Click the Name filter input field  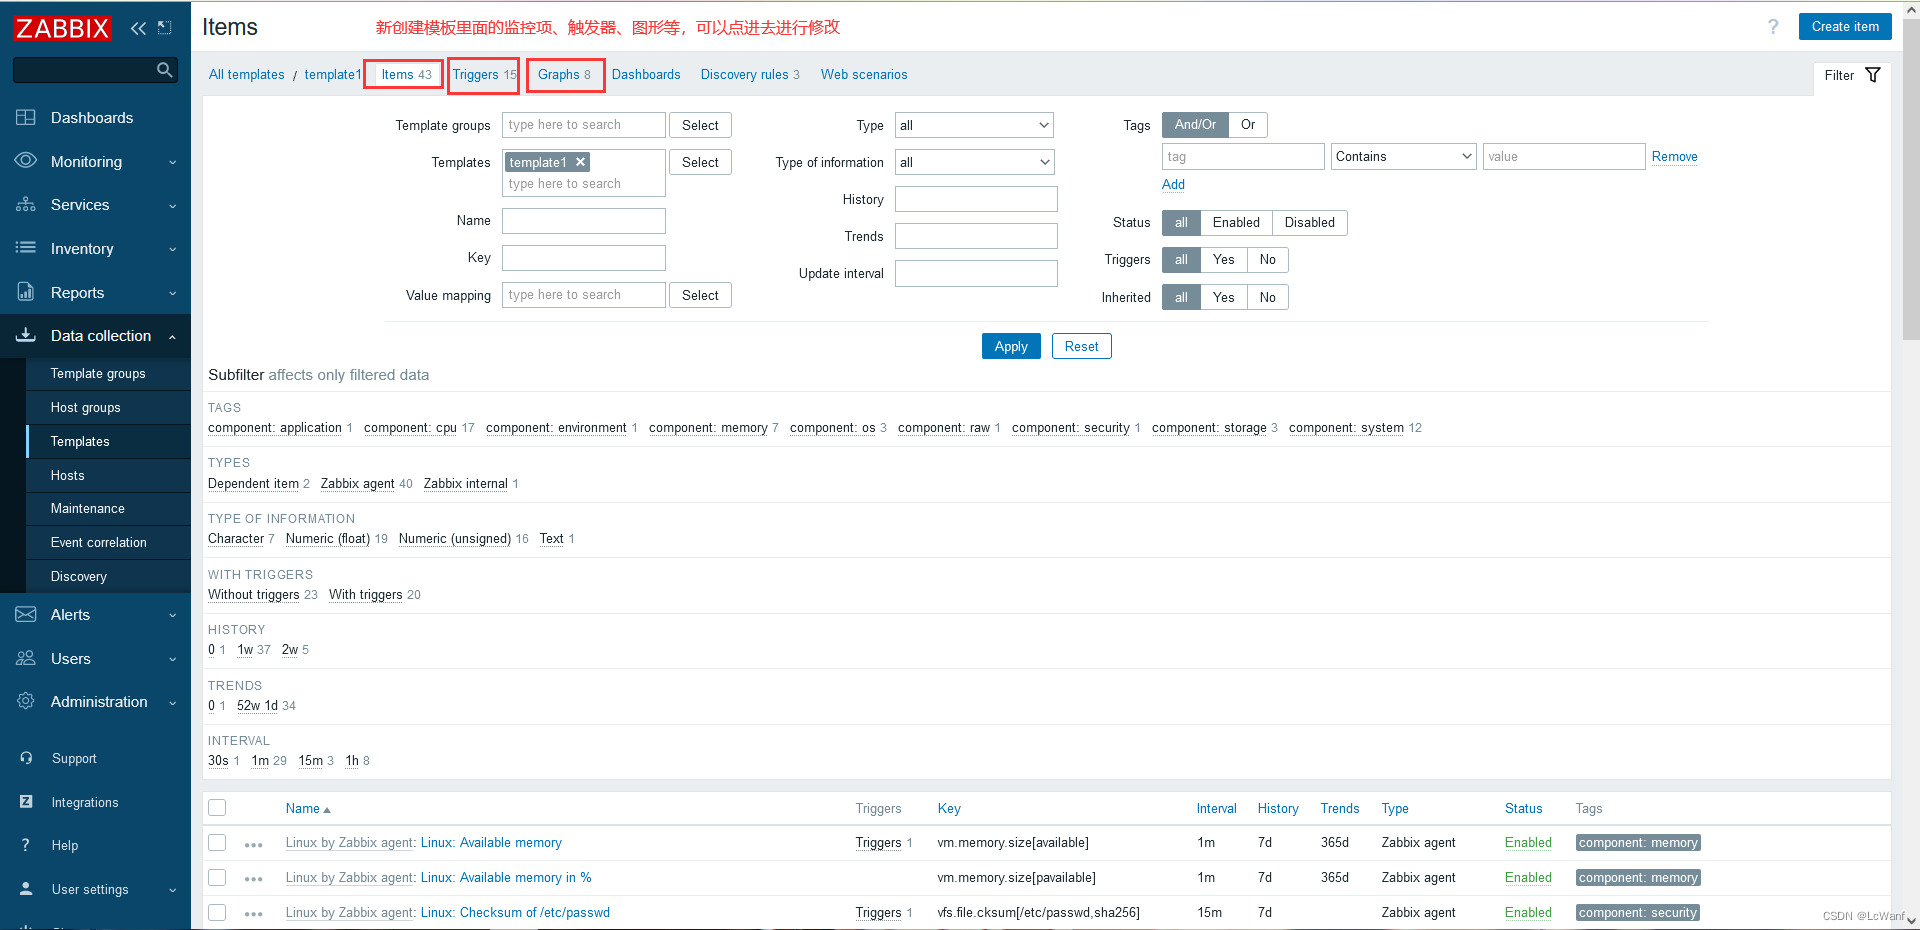coord(584,221)
